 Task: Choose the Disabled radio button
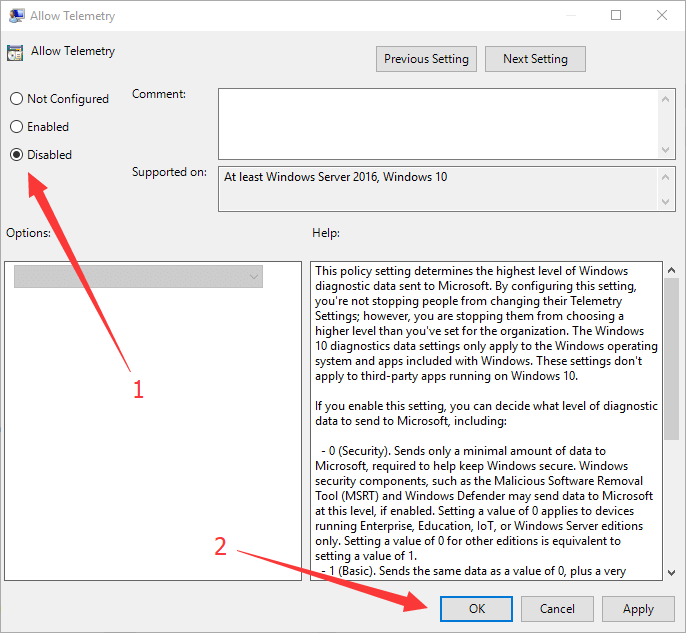coord(16,155)
